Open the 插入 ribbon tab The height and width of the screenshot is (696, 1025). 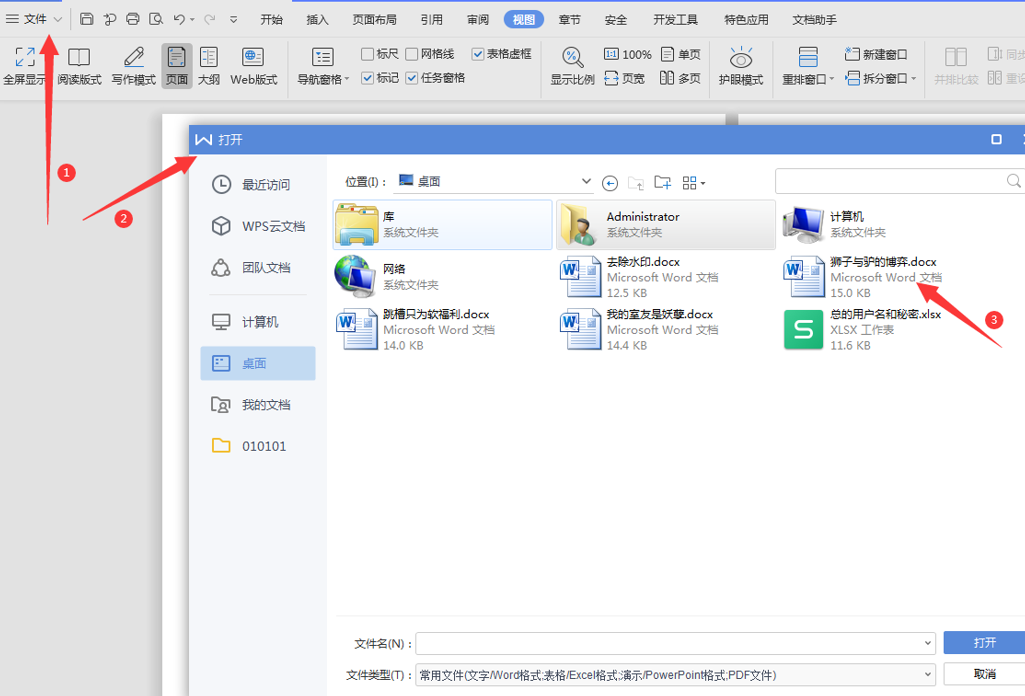[317, 20]
